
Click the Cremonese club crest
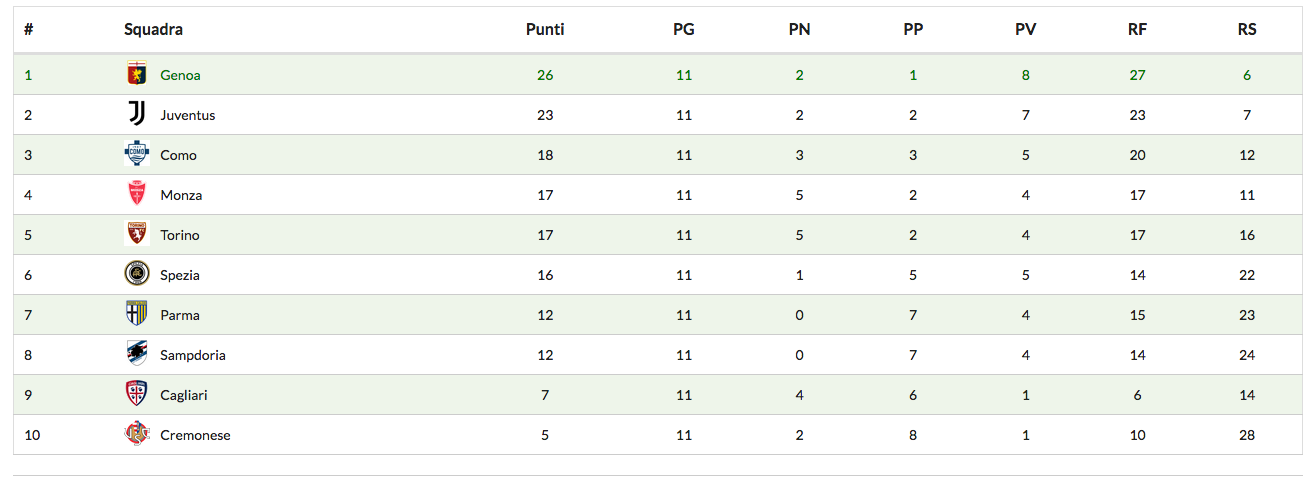pos(136,434)
